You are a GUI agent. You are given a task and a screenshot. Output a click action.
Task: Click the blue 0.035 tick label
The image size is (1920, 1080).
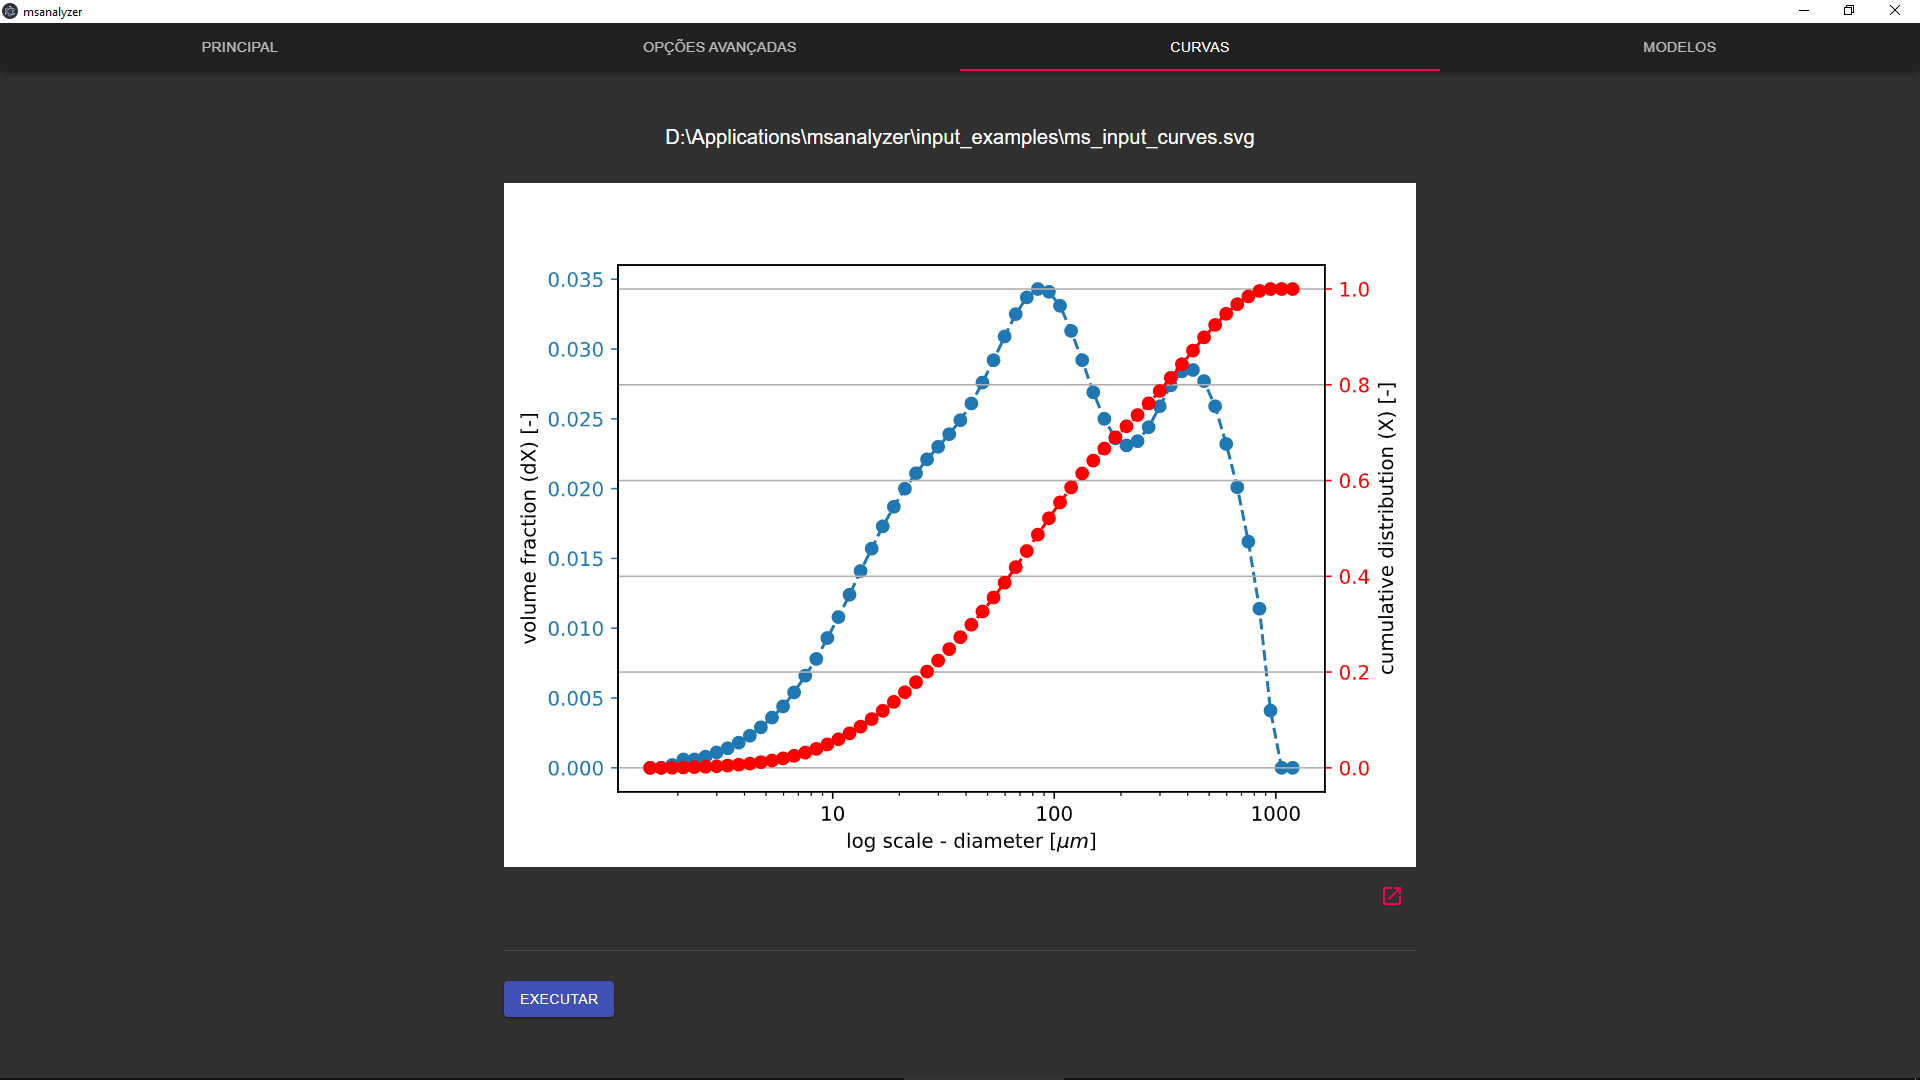click(x=575, y=280)
